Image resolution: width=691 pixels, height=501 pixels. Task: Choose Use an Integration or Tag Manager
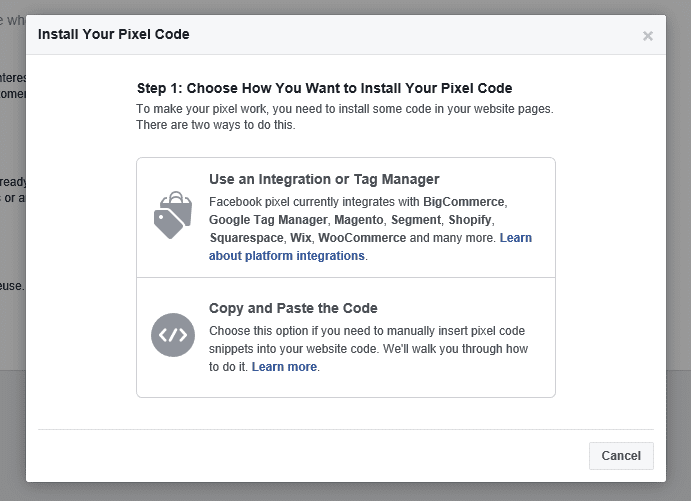pyautogui.click(x=324, y=180)
